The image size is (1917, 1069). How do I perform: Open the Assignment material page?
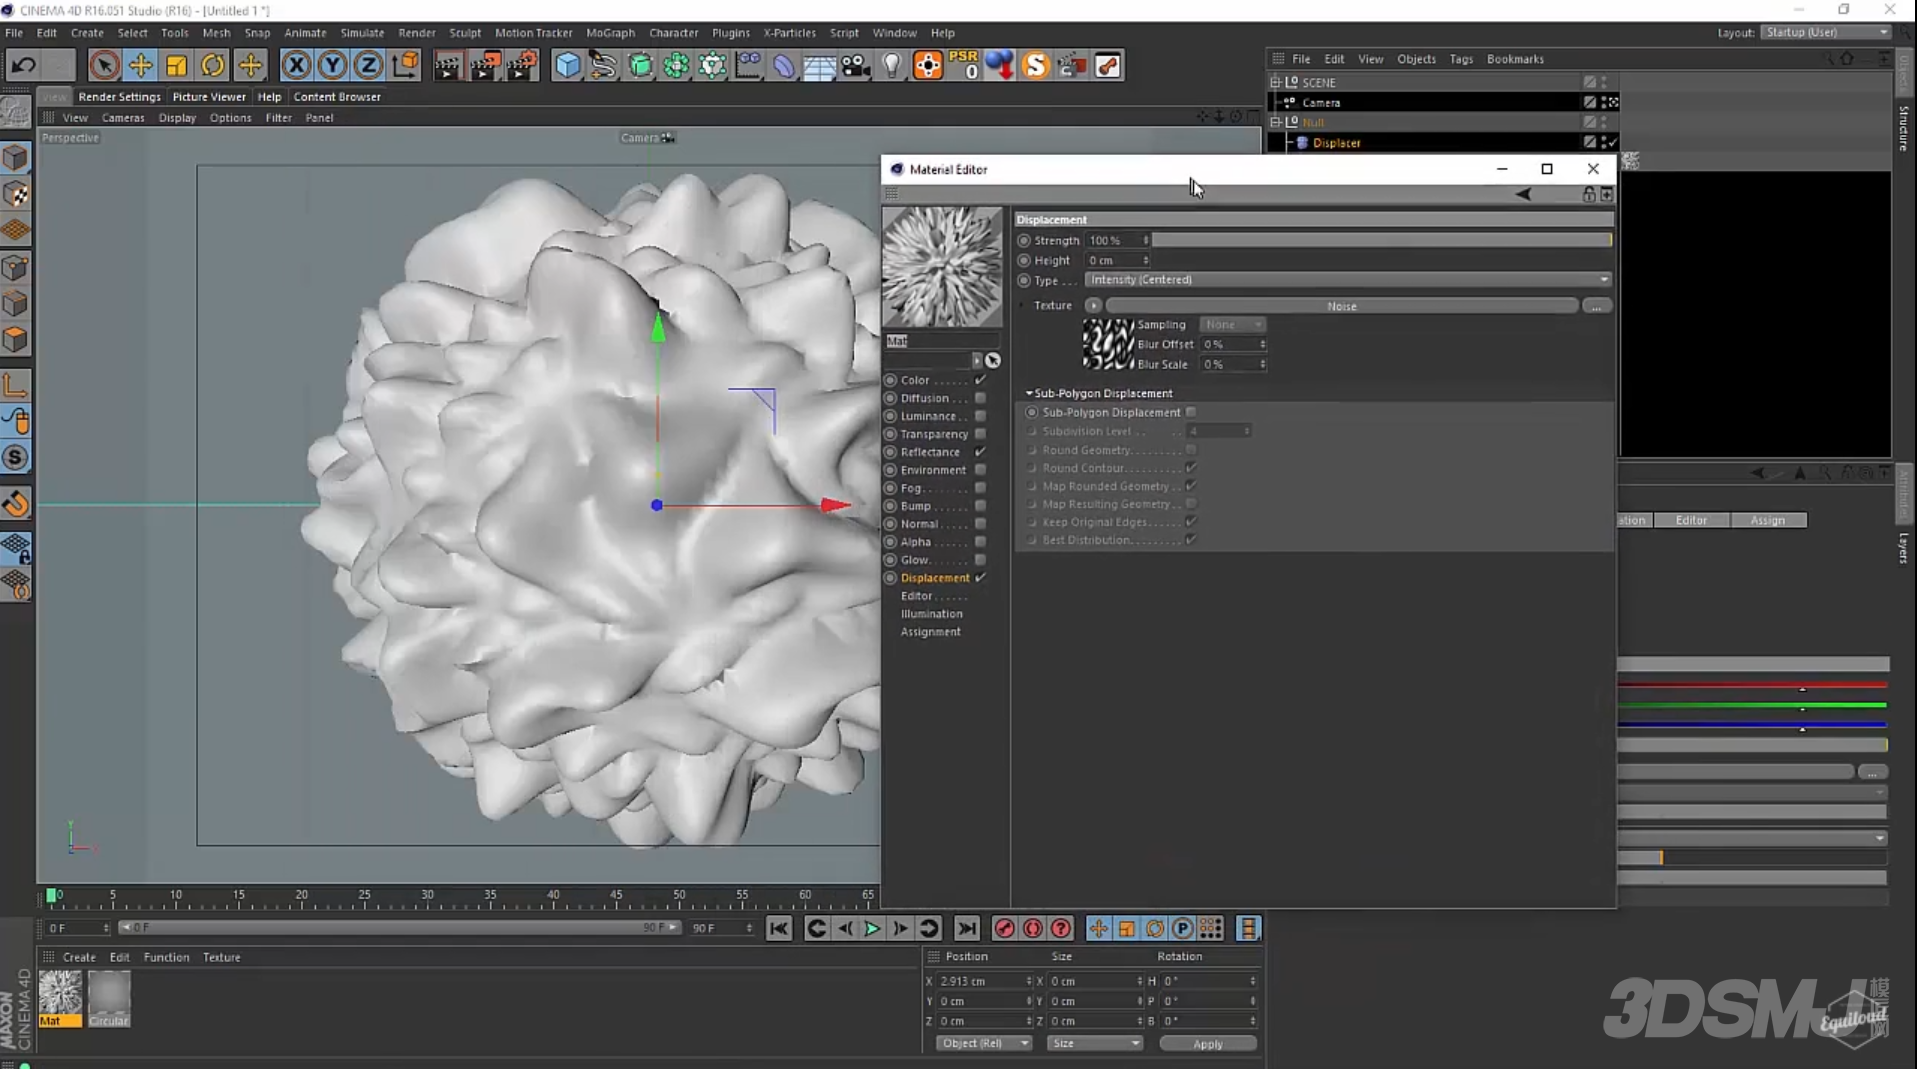[x=930, y=632]
